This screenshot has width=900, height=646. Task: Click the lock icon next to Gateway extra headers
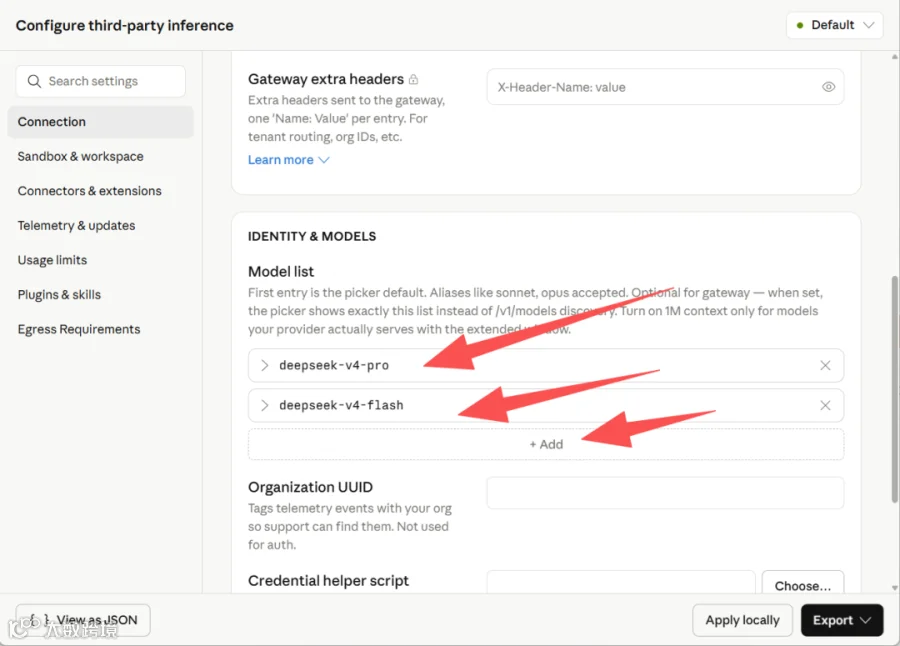pos(413,79)
